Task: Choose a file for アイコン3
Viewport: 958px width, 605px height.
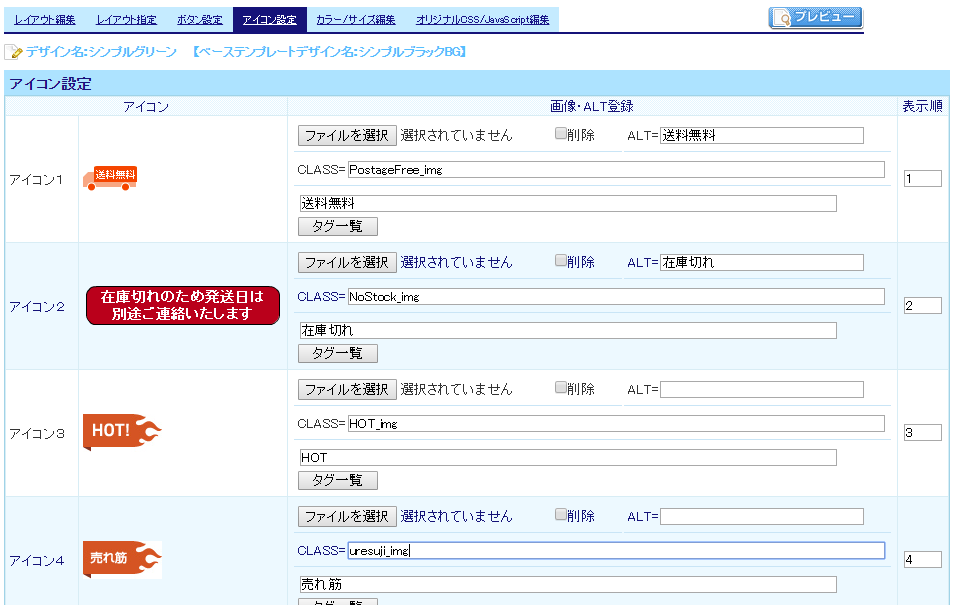Action: pyautogui.click(x=347, y=390)
